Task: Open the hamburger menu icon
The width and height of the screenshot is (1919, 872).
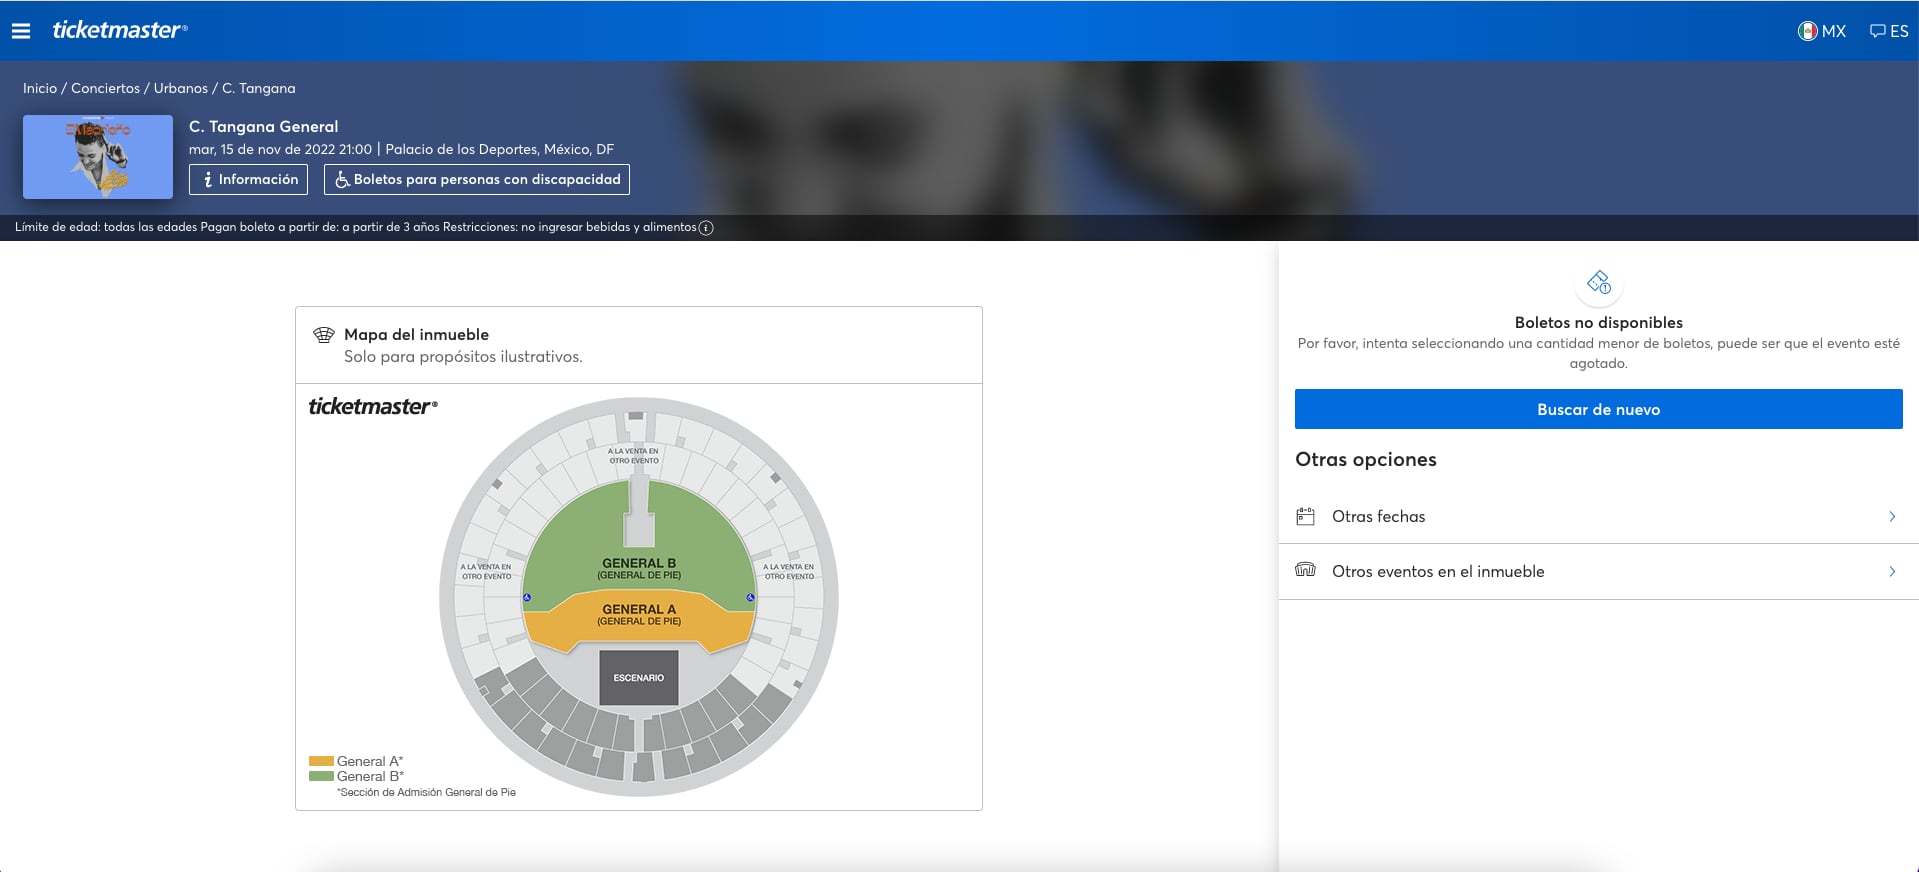Action: (21, 31)
